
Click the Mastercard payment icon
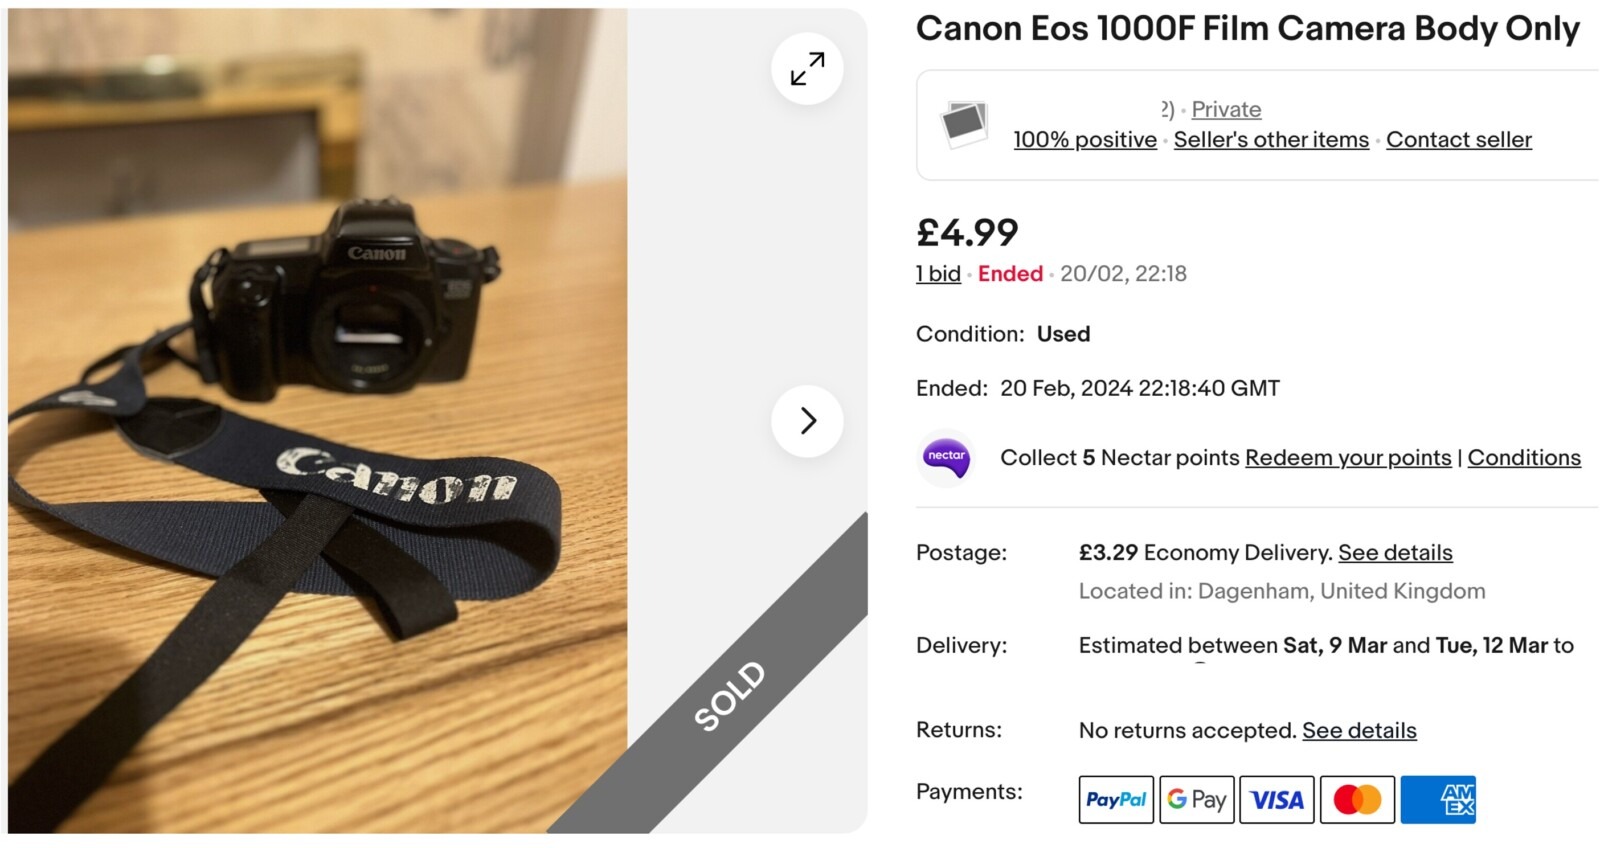pos(1357,800)
